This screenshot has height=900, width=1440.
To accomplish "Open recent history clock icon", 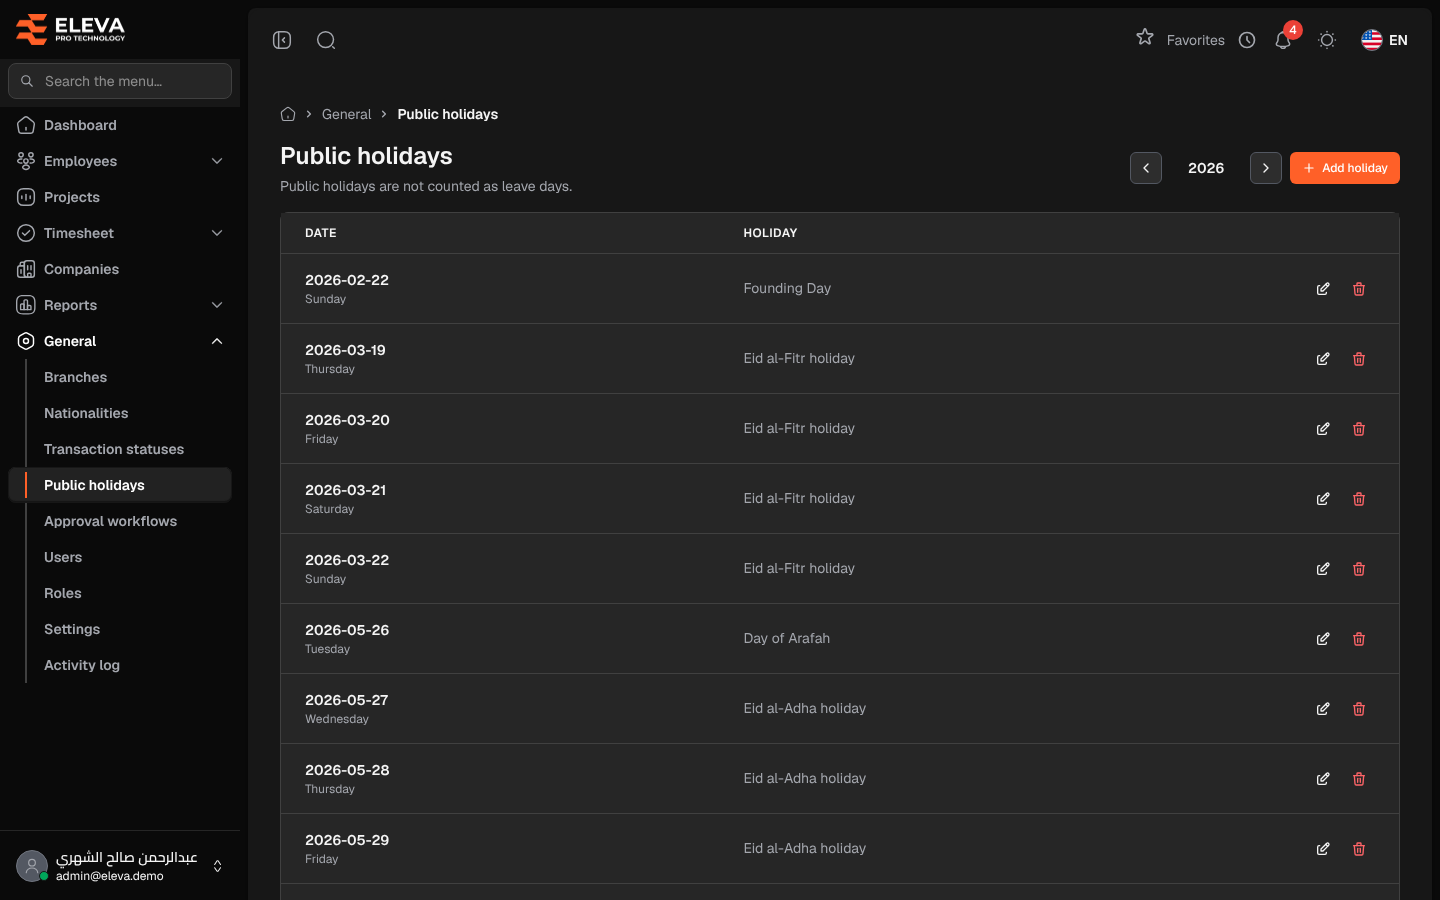I will coord(1247,40).
